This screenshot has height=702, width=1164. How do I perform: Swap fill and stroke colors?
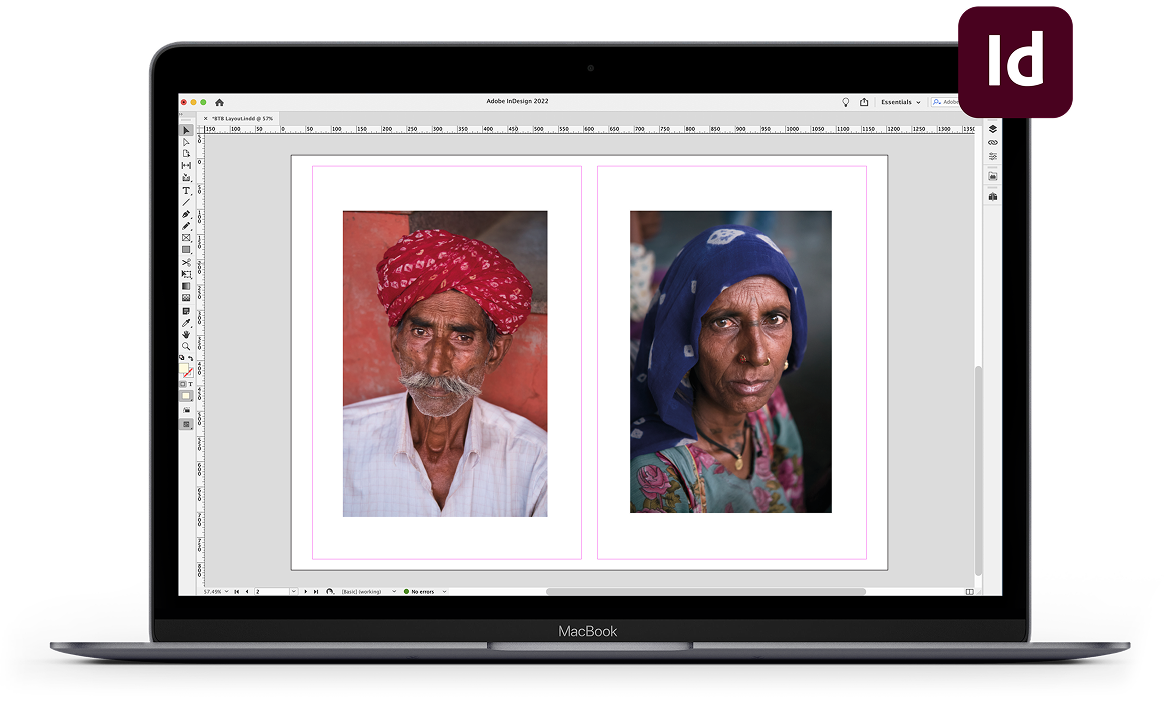click(x=191, y=358)
